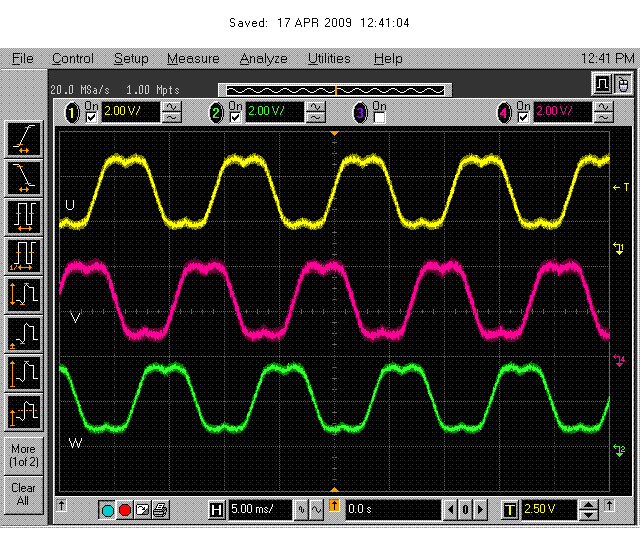Click the printer icon in bottom toolbar

(x=160, y=510)
